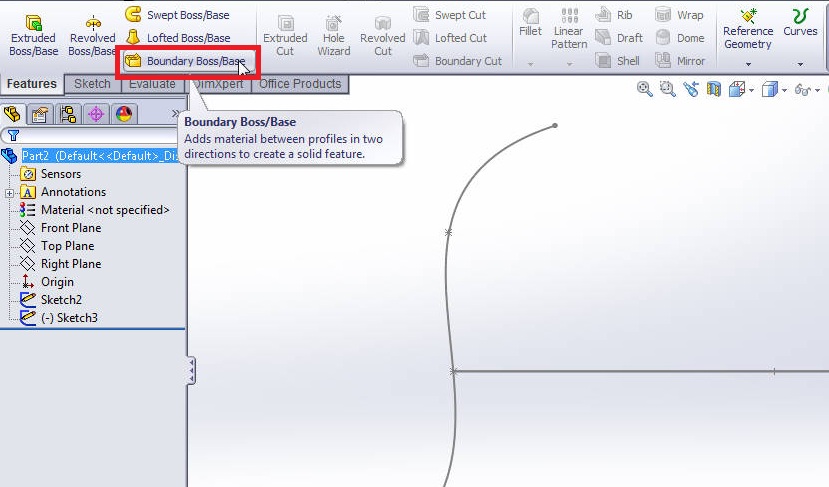Select Material <not specified> item
This screenshot has width=829, height=487.
[105, 210]
